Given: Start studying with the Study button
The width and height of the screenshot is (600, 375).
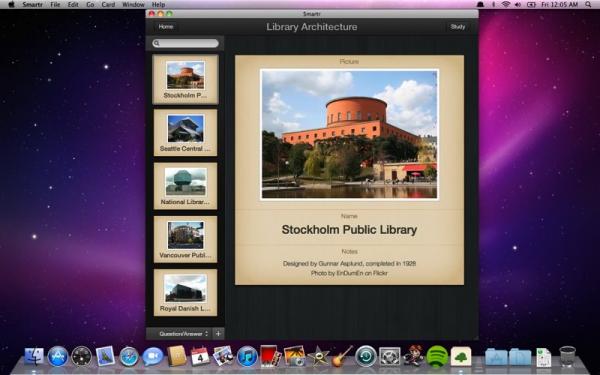Looking at the screenshot, I should (x=458, y=27).
